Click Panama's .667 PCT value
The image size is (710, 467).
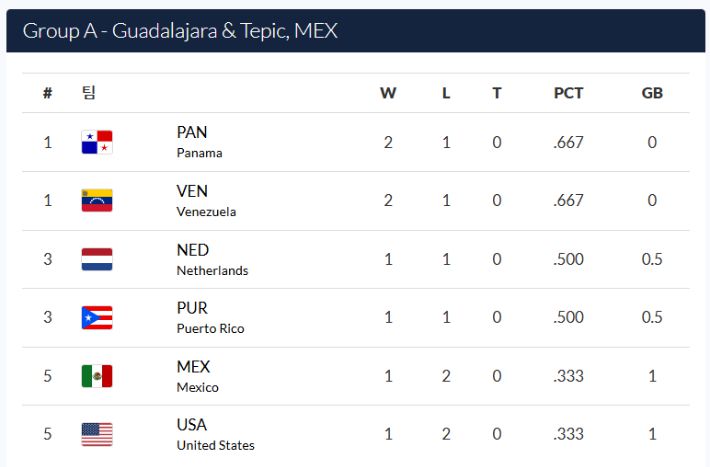(x=568, y=142)
